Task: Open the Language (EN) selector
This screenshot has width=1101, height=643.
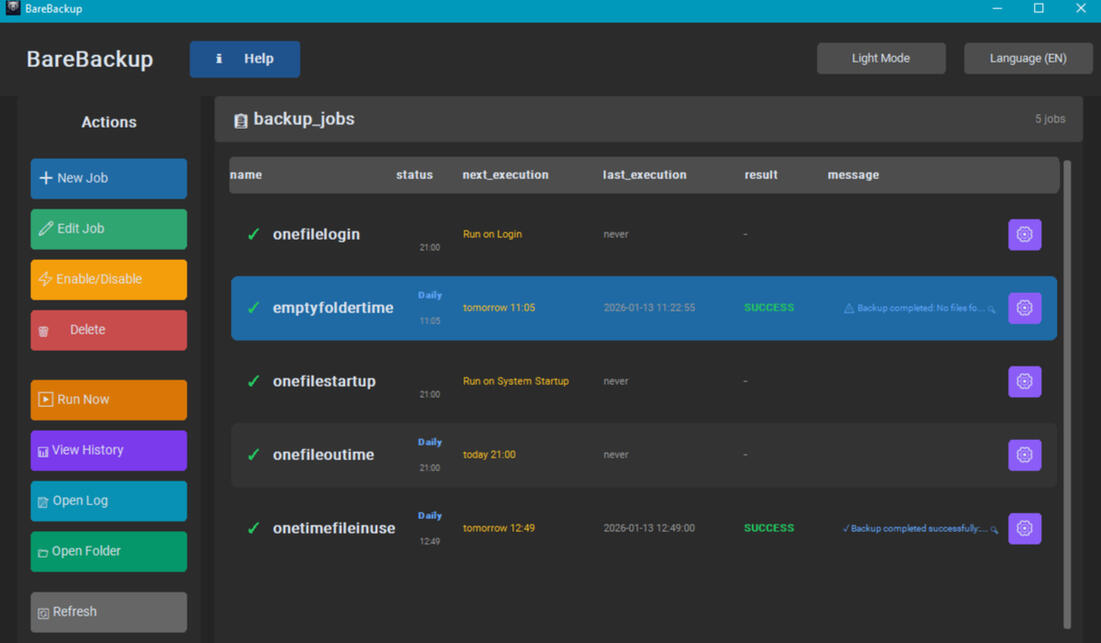Action: pyautogui.click(x=1027, y=58)
